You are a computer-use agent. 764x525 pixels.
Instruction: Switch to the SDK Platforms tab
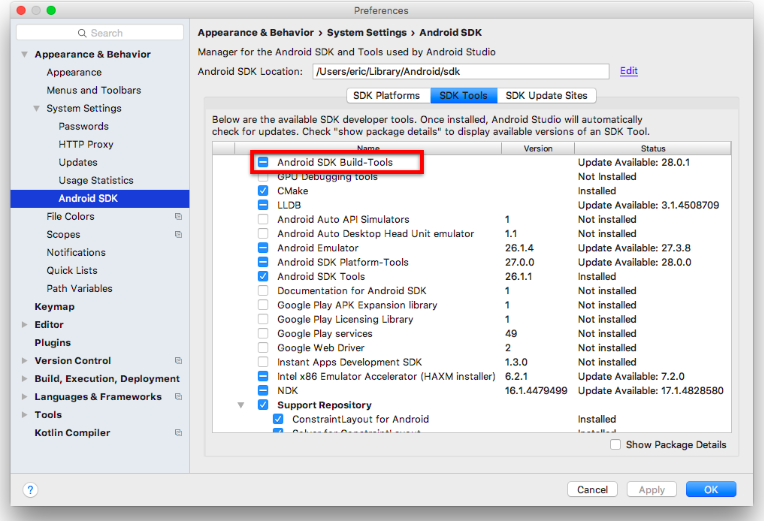pyautogui.click(x=387, y=96)
